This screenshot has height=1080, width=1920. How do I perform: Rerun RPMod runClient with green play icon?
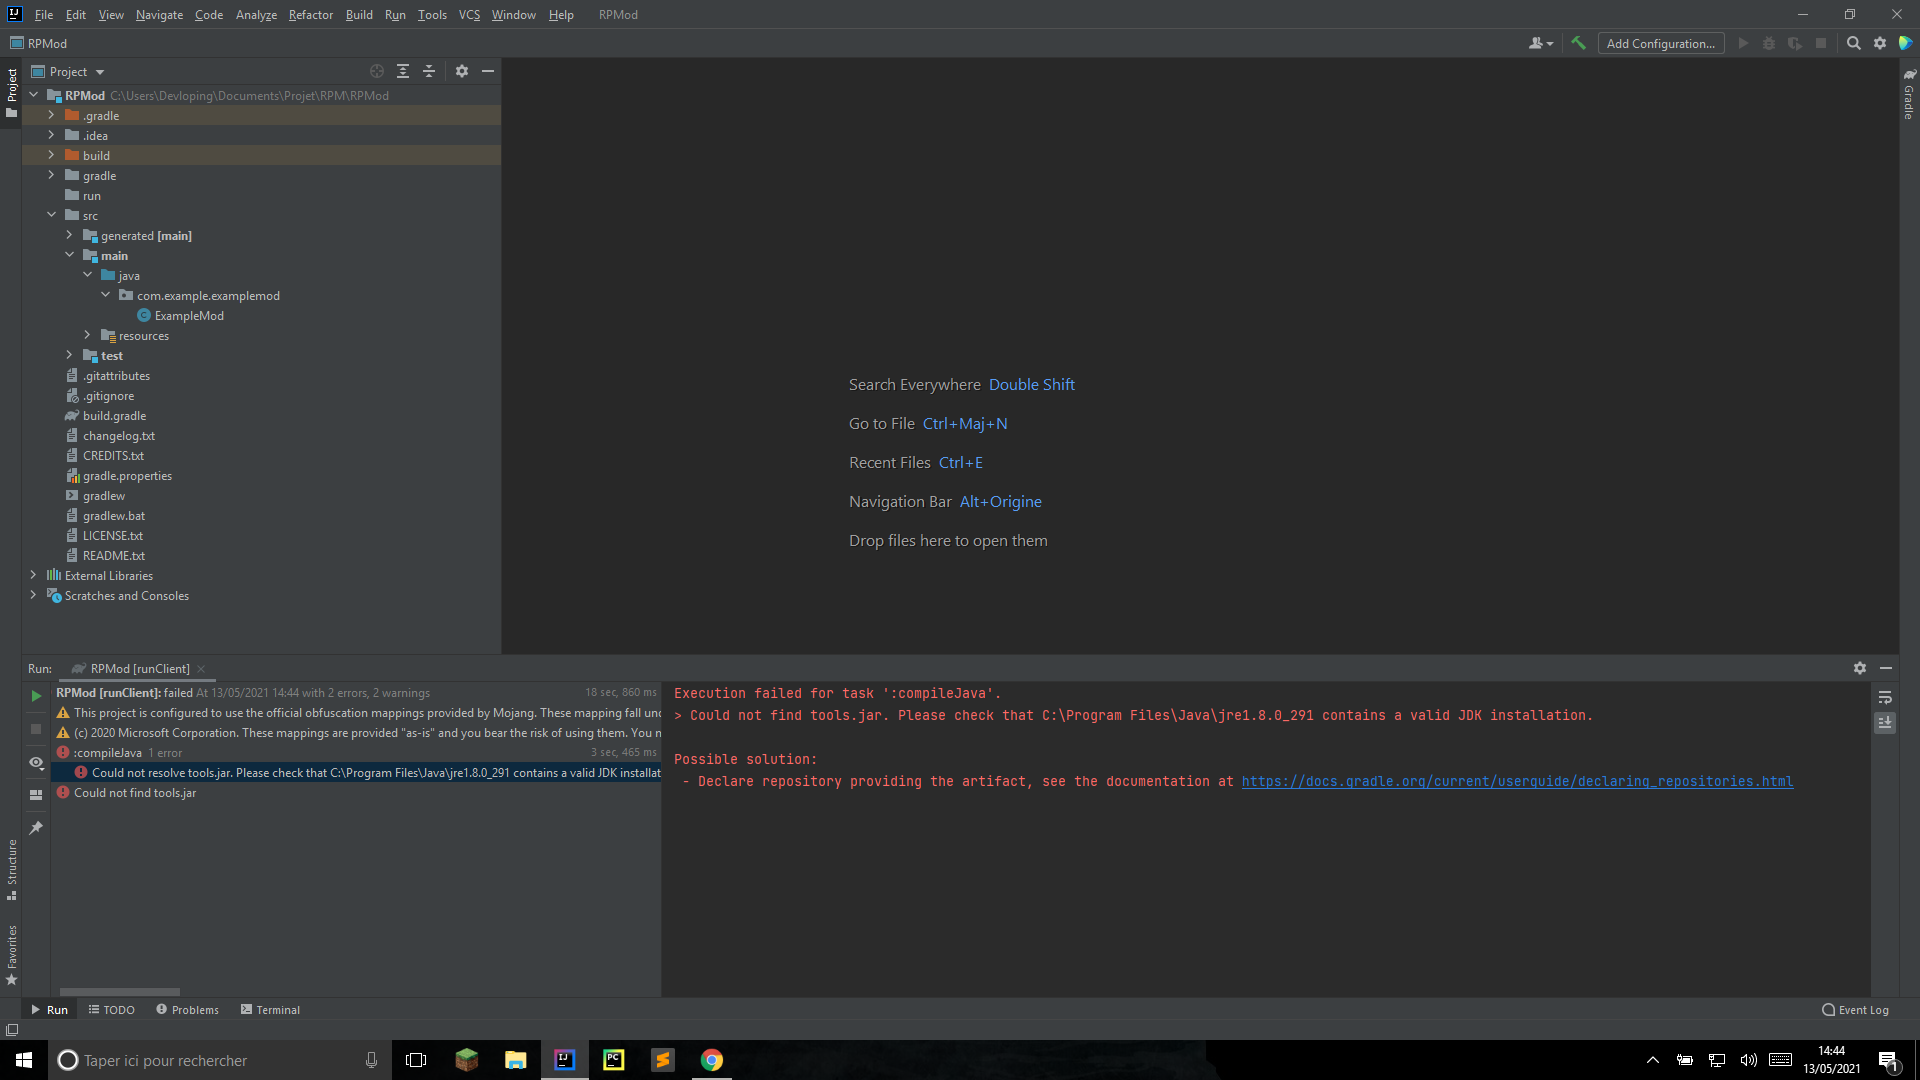36,696
